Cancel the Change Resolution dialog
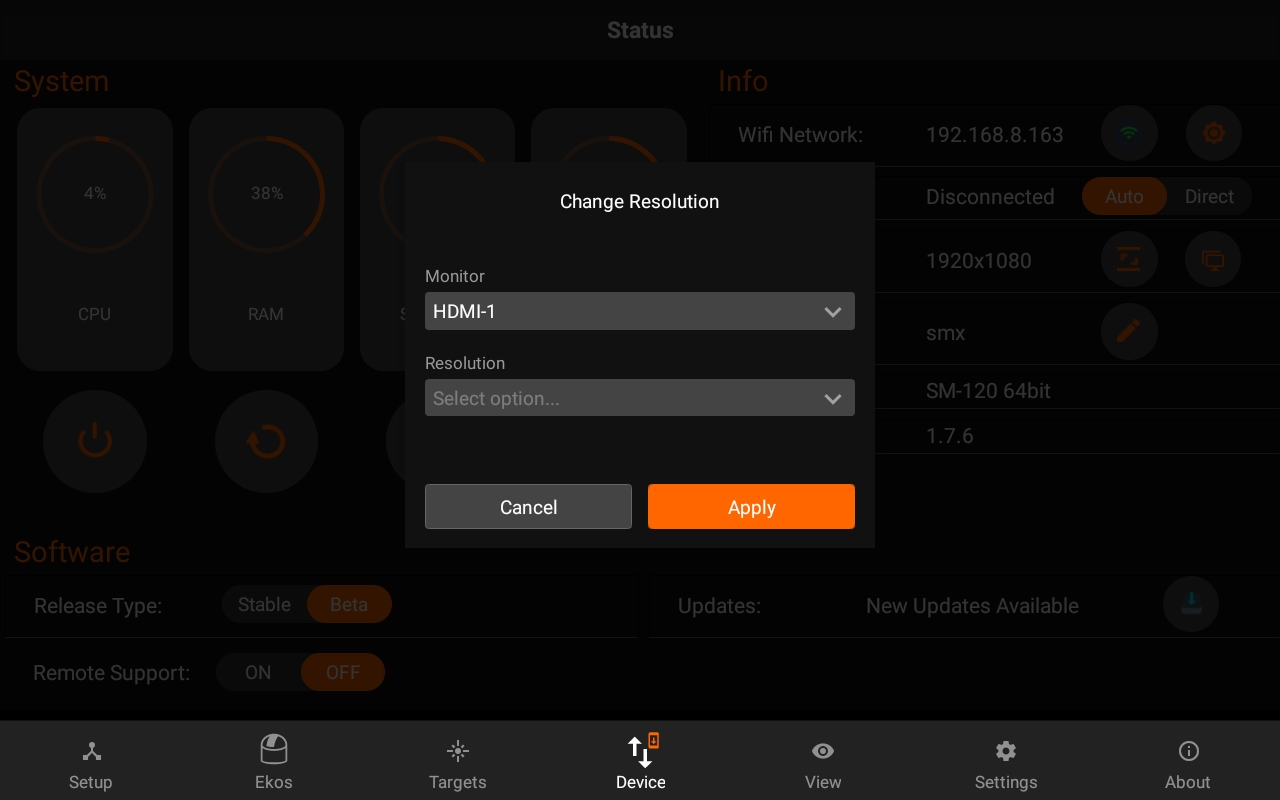The width and height of the screenshot is (1280, 800). pyautogui.click(x=528, y=507)
